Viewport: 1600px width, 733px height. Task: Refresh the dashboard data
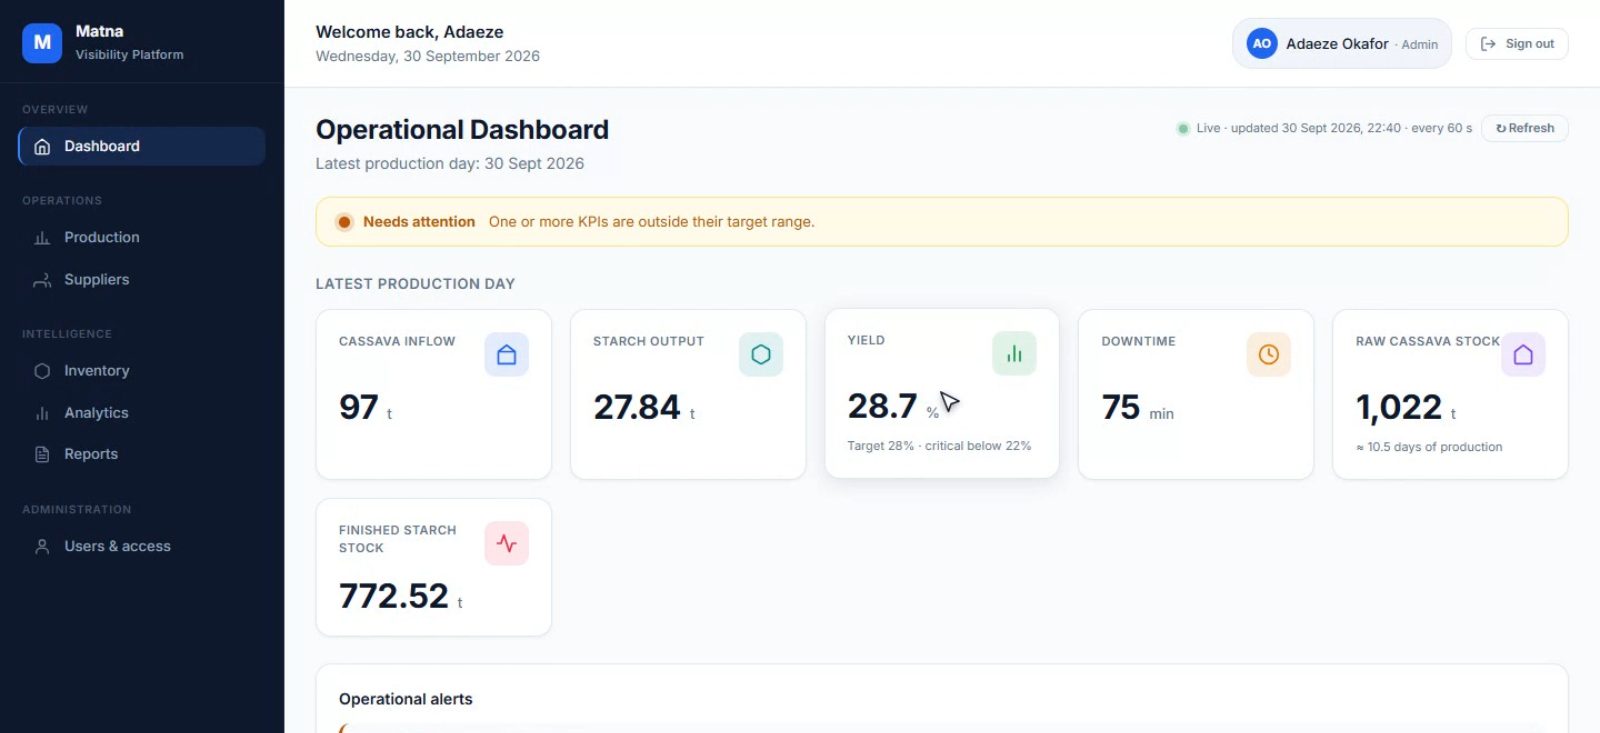(x=1525, y=128)
